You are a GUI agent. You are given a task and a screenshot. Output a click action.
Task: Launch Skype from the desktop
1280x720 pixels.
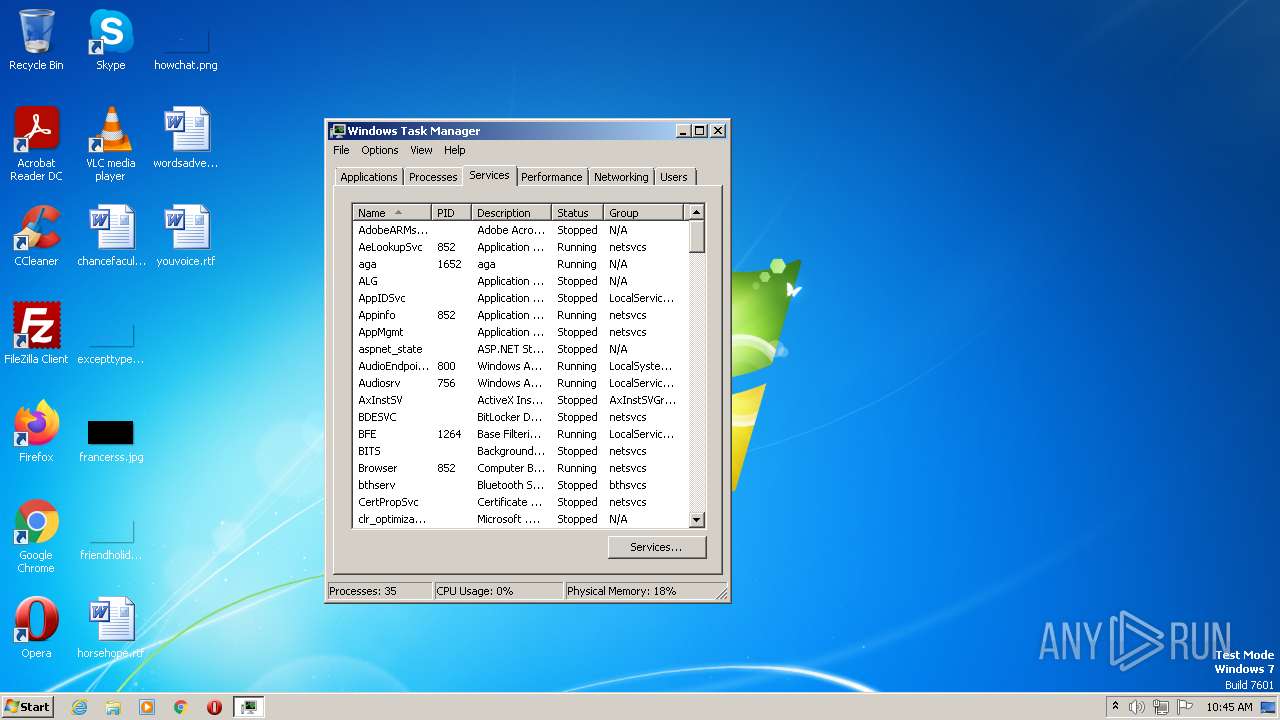(110, 40)
